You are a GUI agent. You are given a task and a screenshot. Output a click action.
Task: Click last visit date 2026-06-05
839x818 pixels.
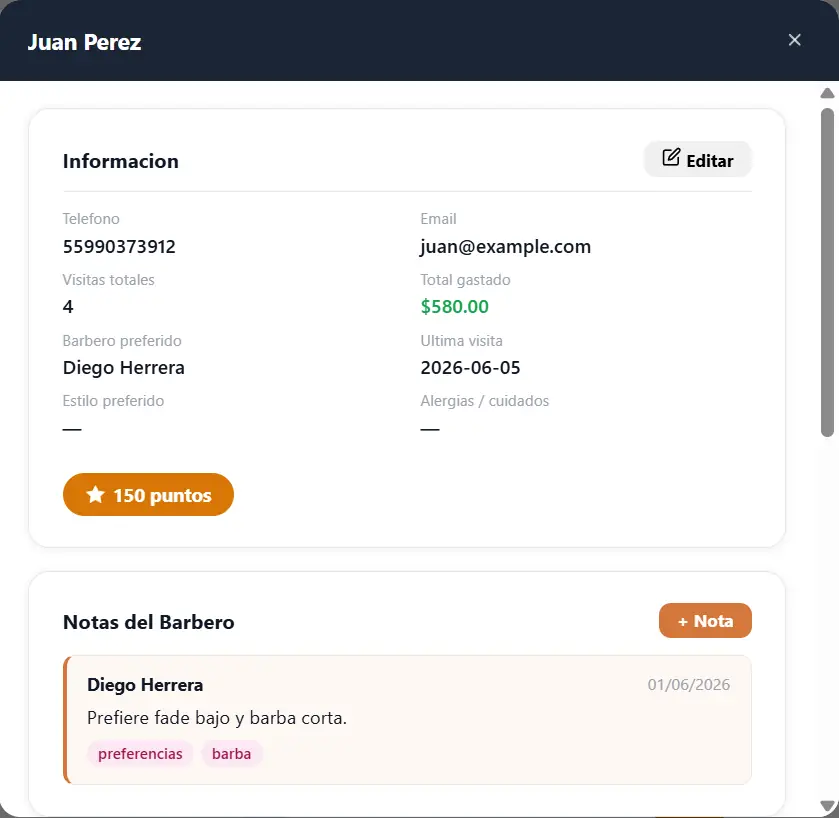pyautogui.click(x=470, y=368)
